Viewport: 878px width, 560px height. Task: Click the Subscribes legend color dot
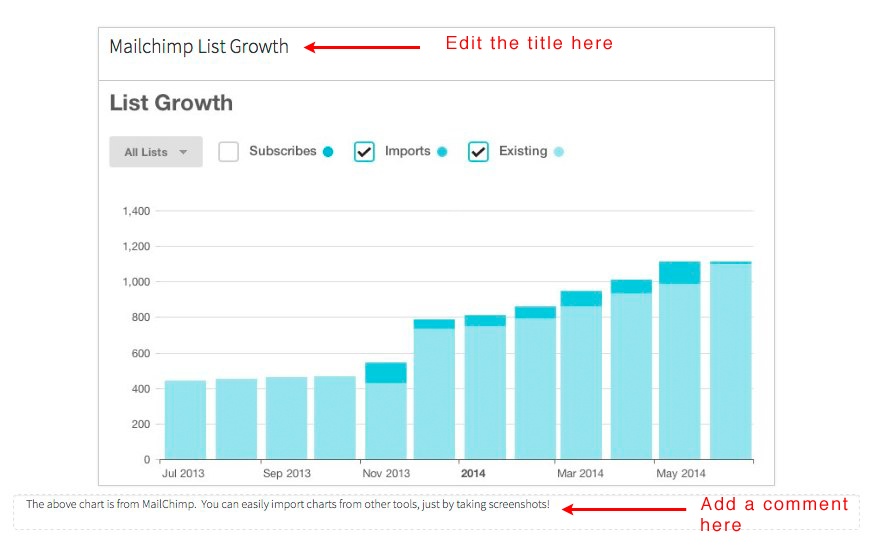(x=328, y=152)
